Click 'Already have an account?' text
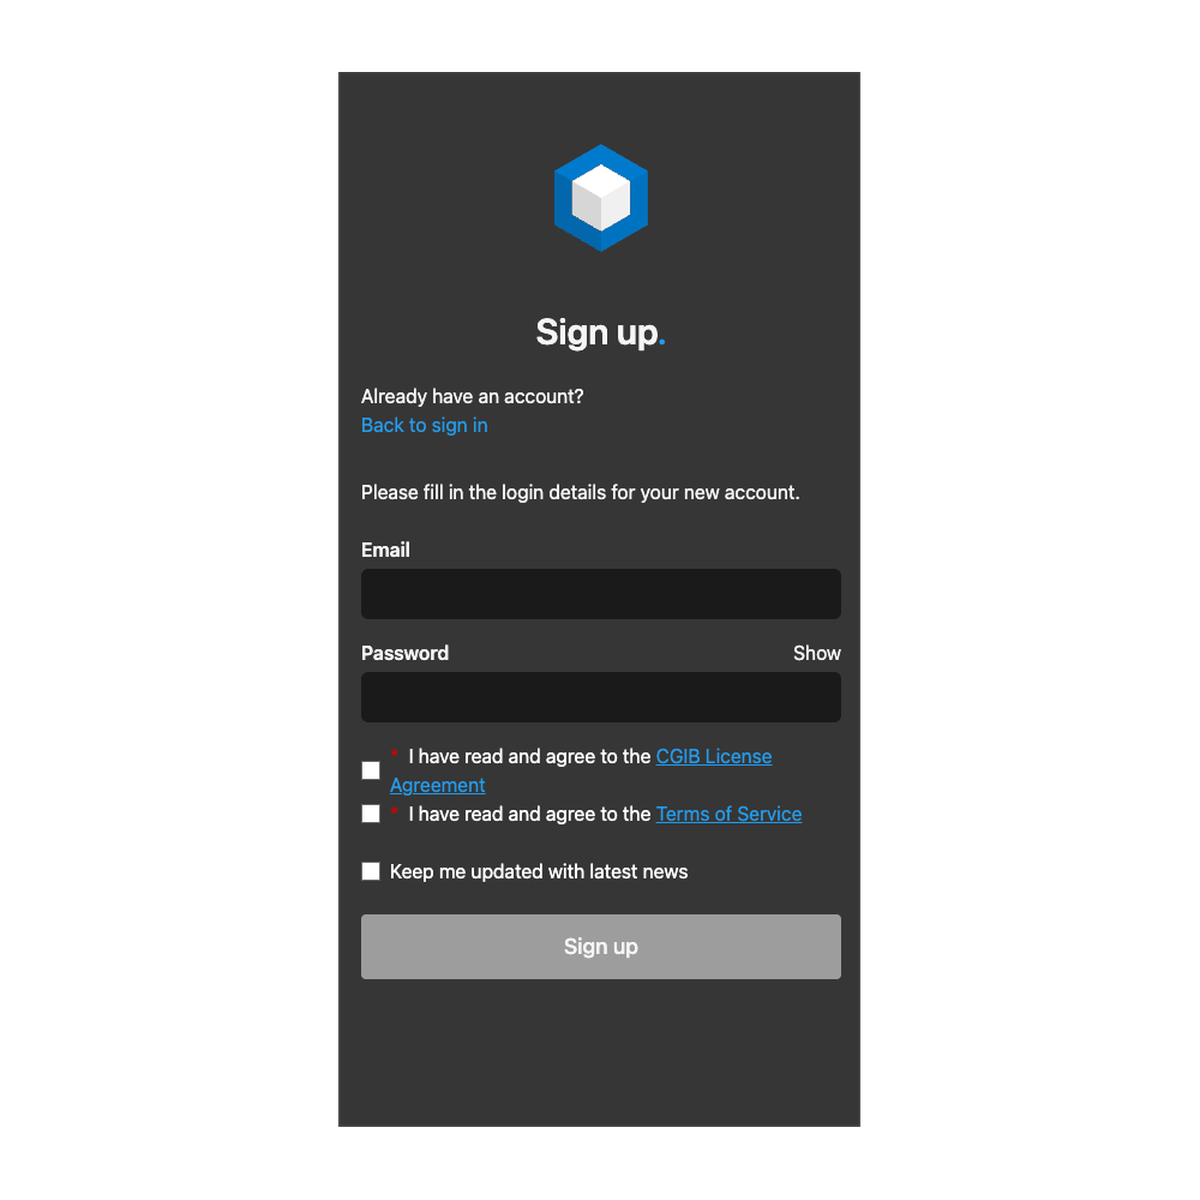 click(471, 396)
